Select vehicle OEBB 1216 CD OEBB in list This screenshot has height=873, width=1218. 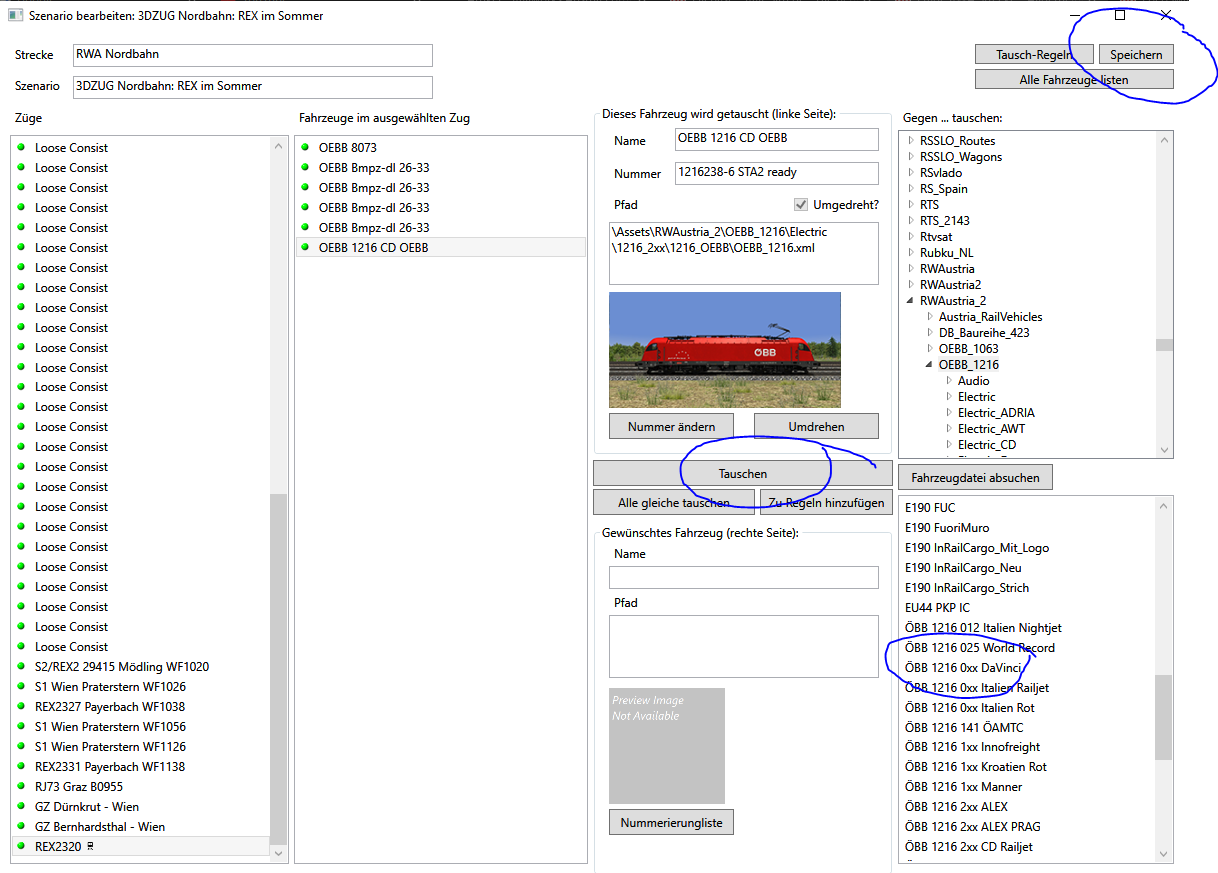click(441, 247)
